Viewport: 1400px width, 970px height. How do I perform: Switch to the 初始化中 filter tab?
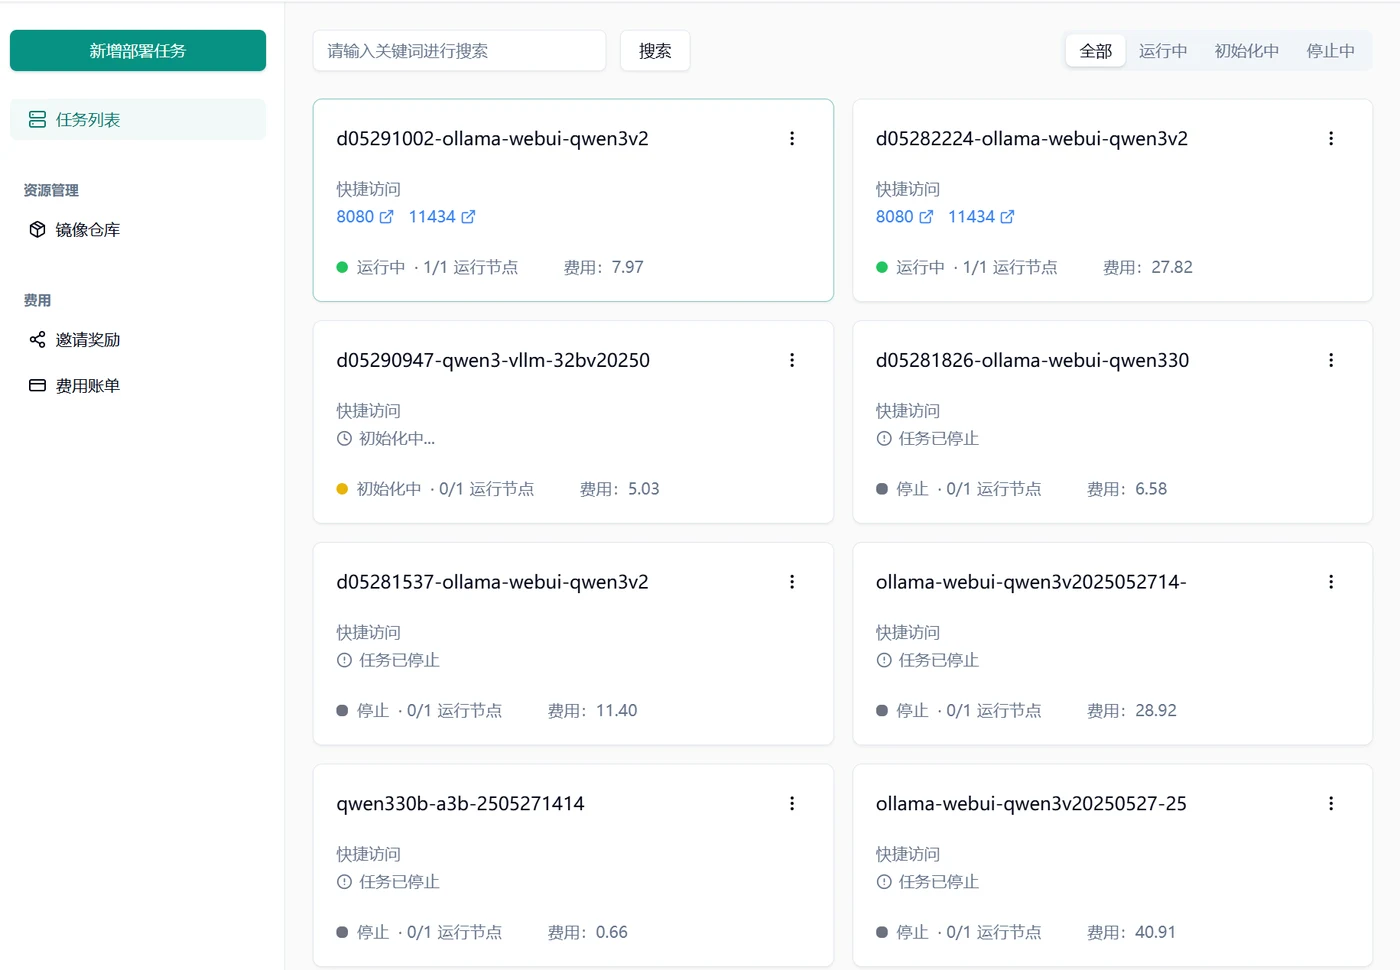[1247, 51]
